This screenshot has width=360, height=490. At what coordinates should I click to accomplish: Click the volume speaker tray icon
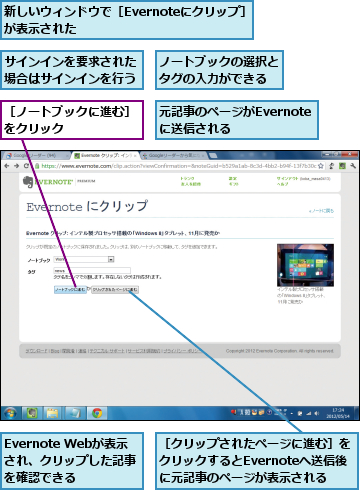point(317,413)
